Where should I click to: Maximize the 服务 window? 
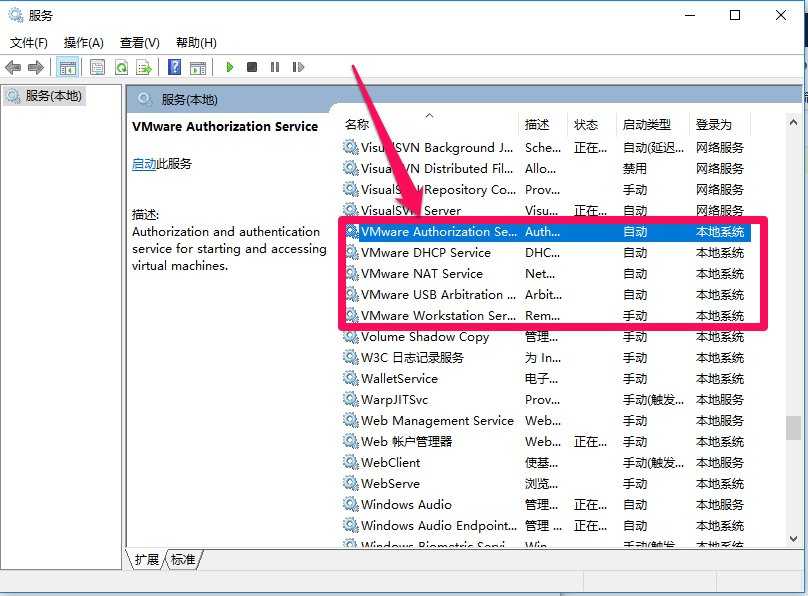(x=735, y=15)
